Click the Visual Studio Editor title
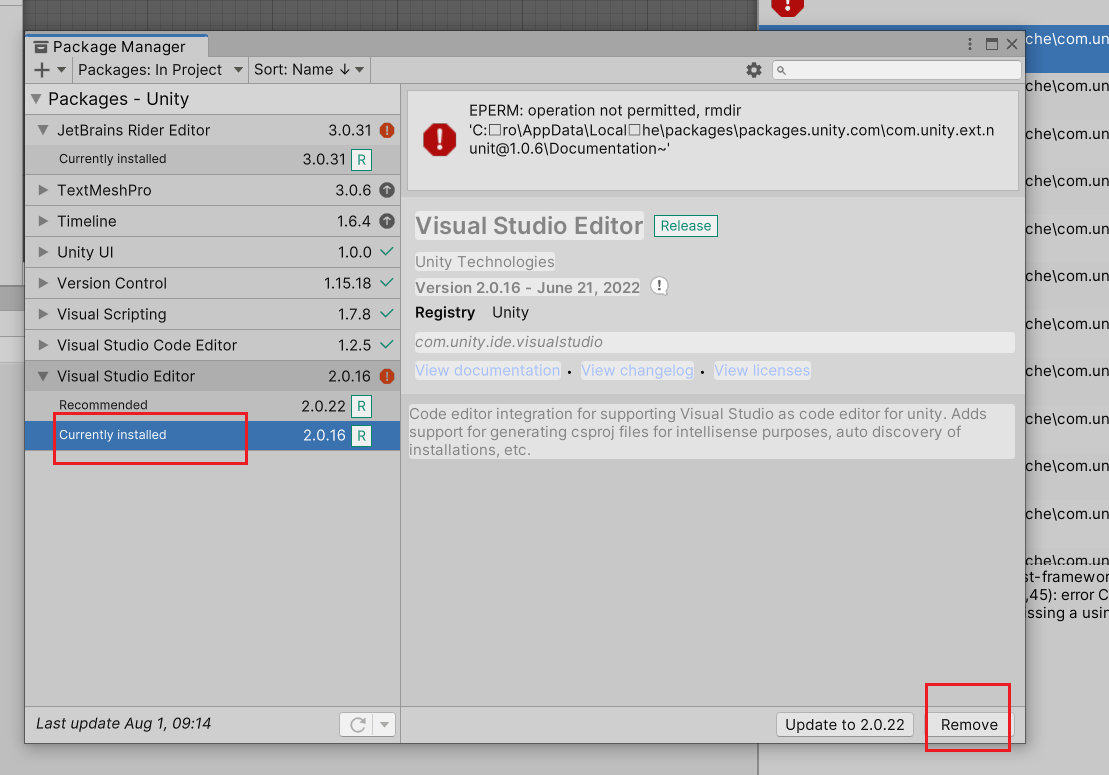The height and width of the screenshot is (775, 1109). [529, 226]
